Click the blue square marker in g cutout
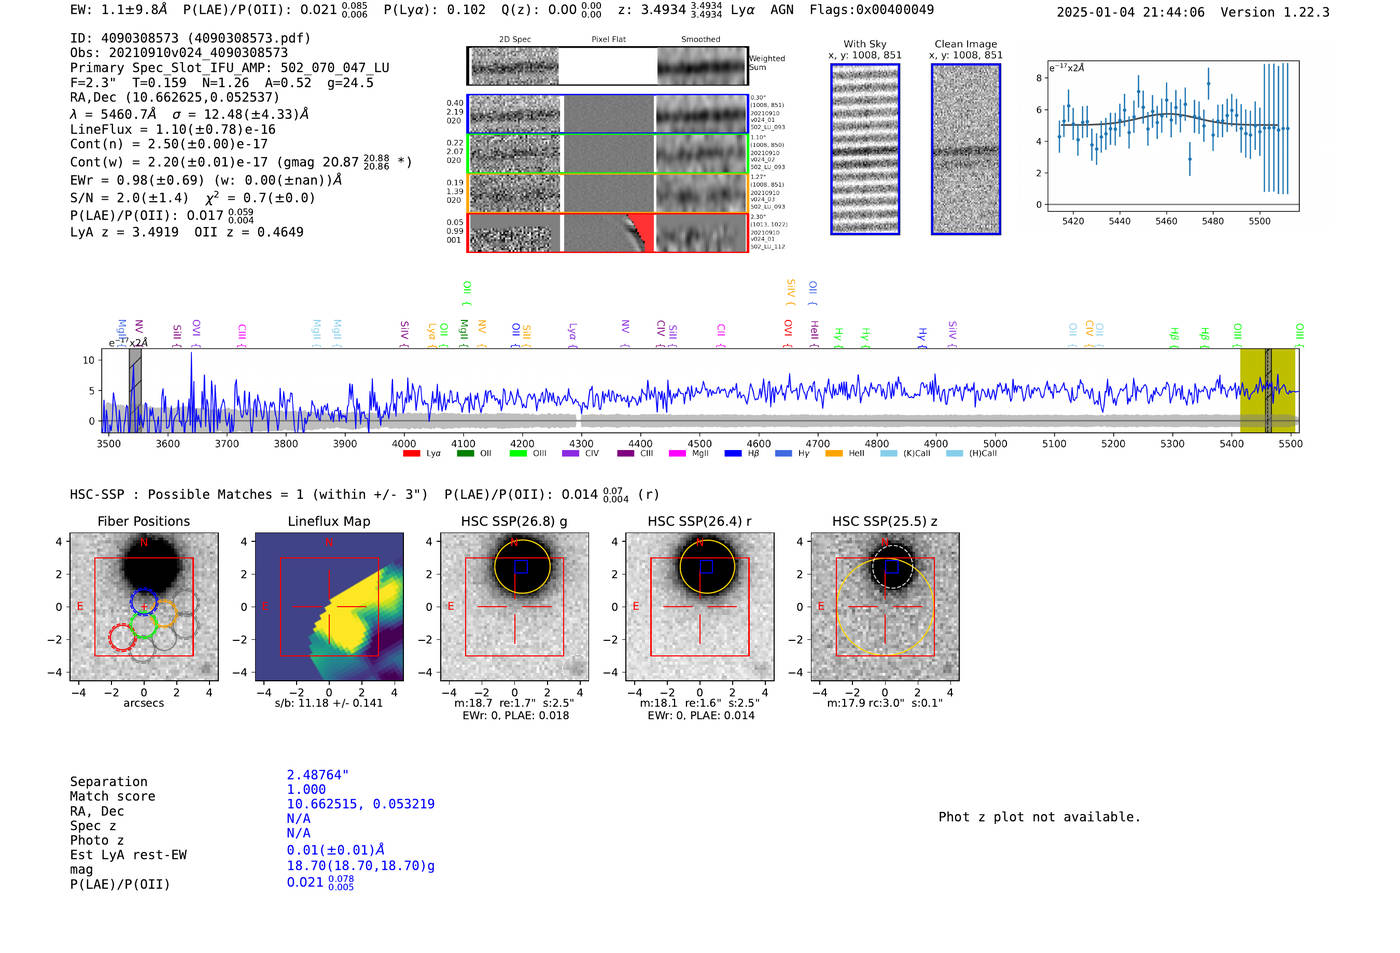 point(520,566)
